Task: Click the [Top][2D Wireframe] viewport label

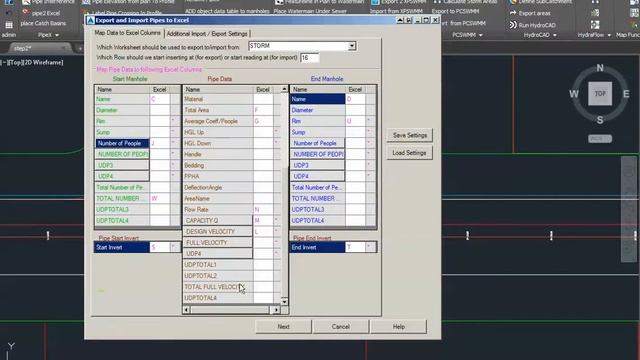Action: 32,62
